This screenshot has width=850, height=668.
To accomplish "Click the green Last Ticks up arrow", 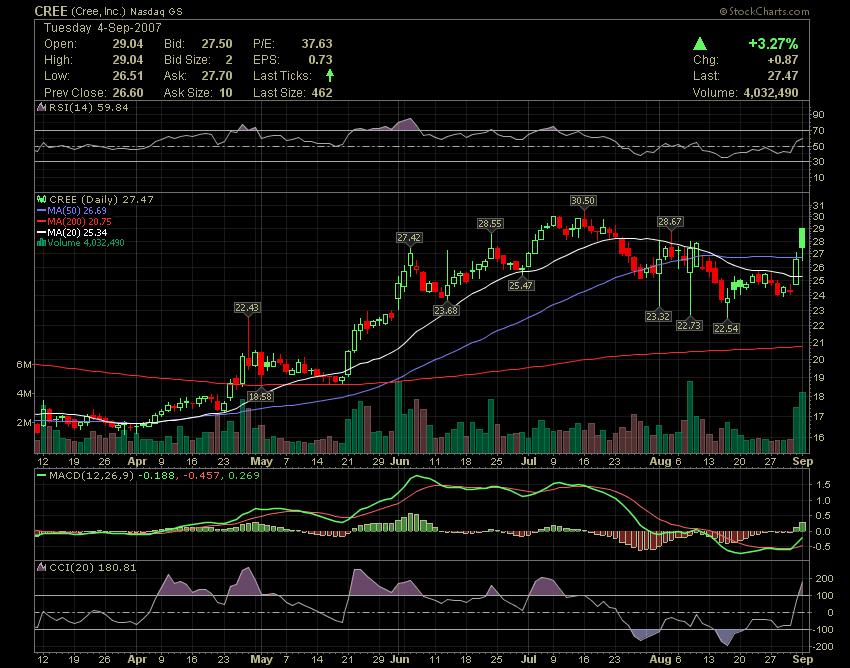I will [330, 75].
